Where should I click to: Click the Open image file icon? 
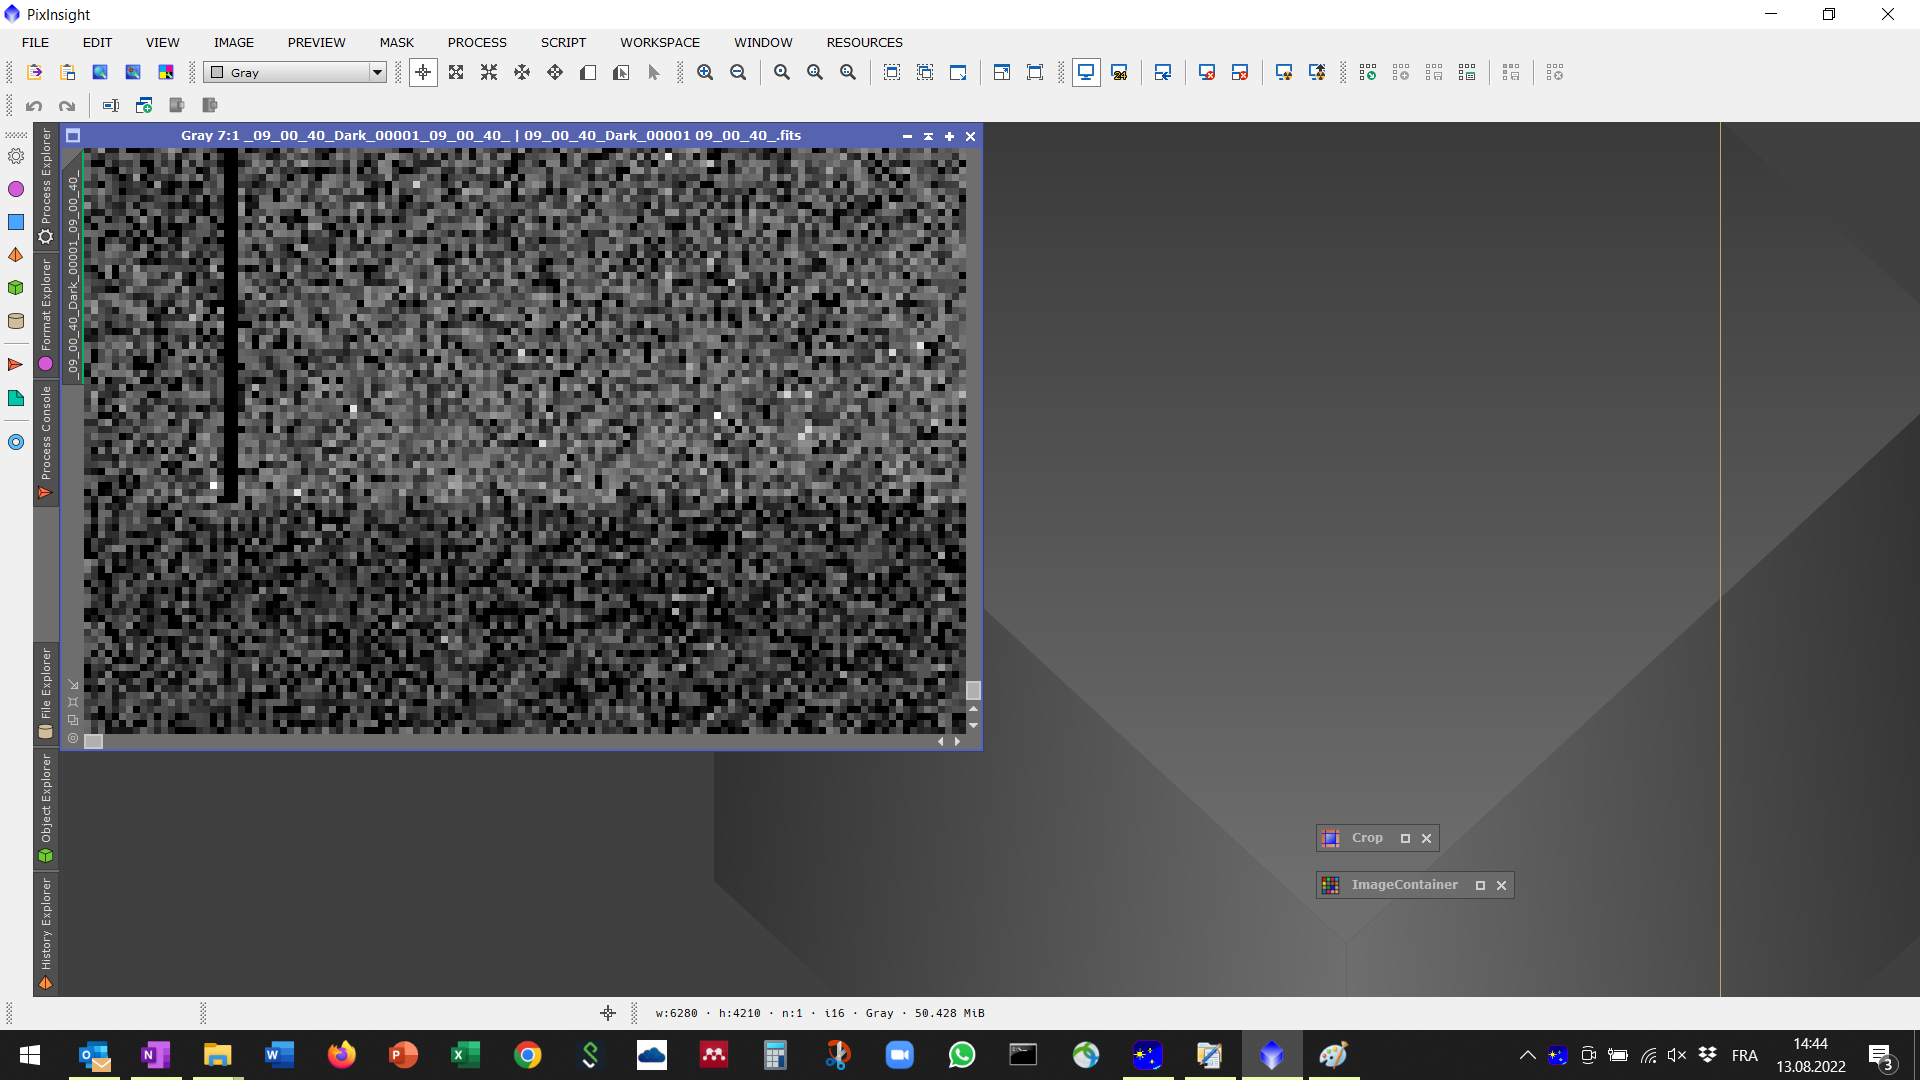pos(34,72)
